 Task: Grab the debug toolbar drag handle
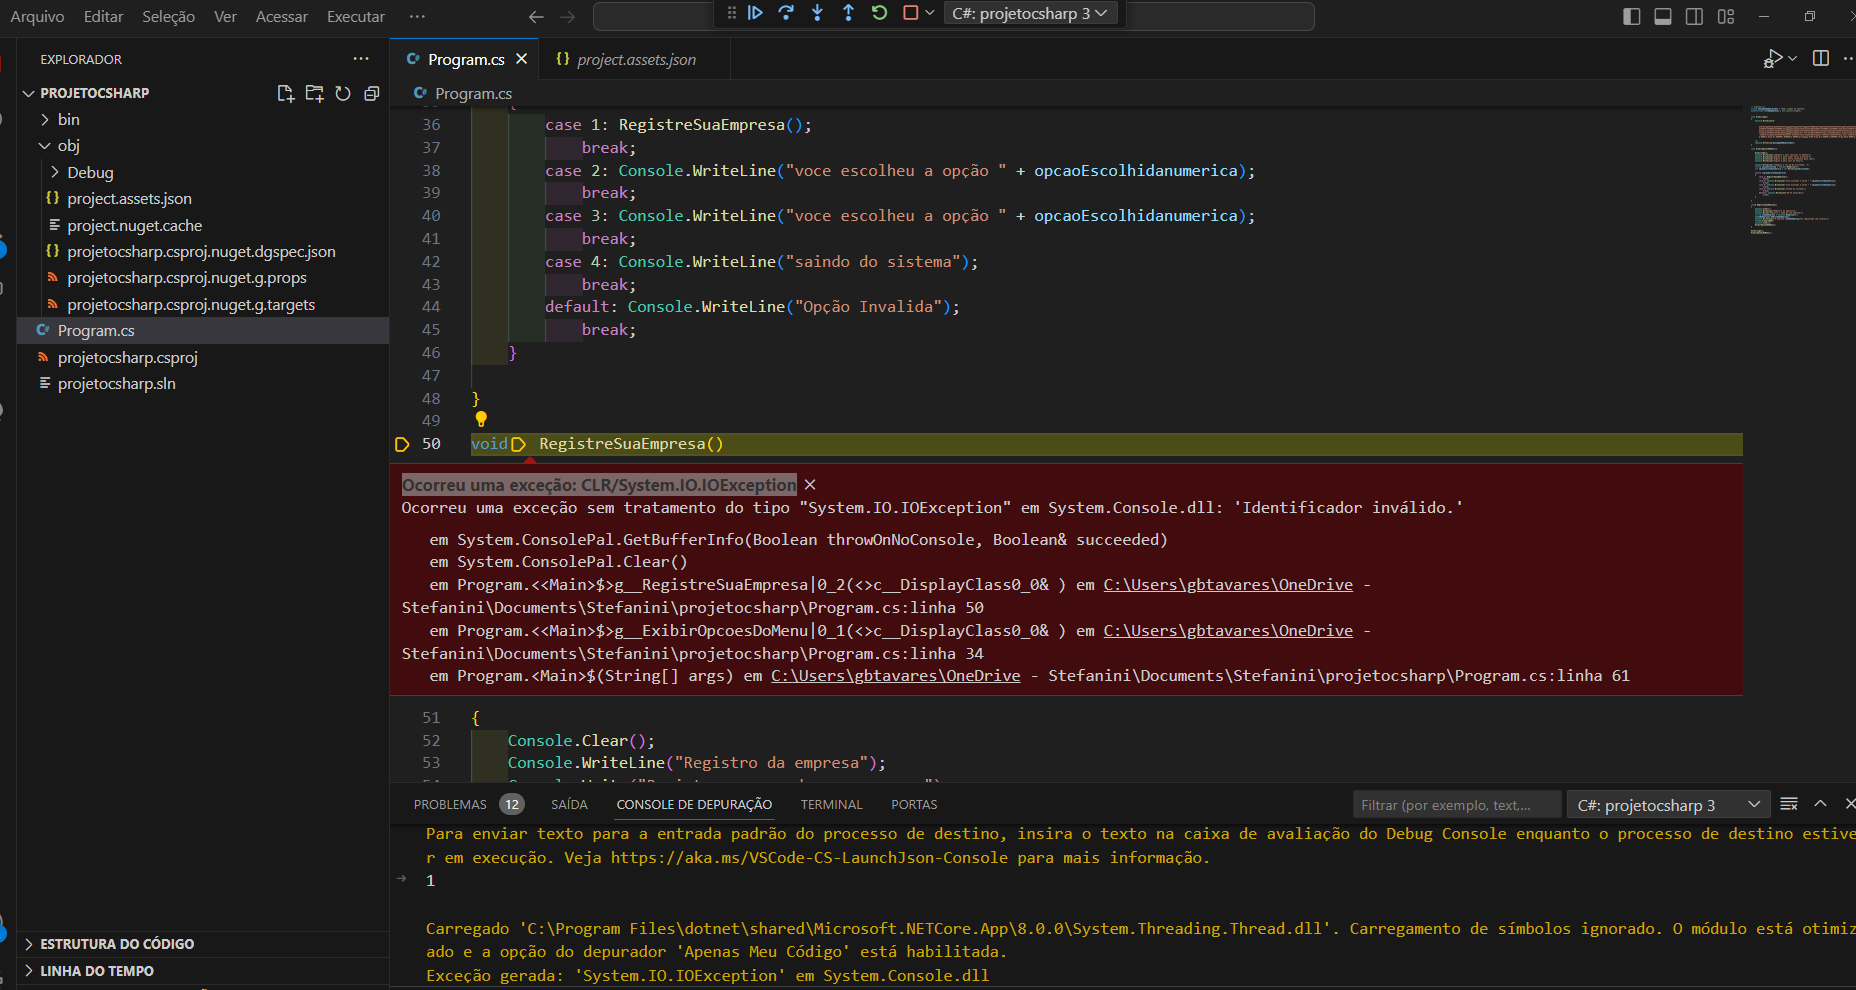click(x=732, y=13)
